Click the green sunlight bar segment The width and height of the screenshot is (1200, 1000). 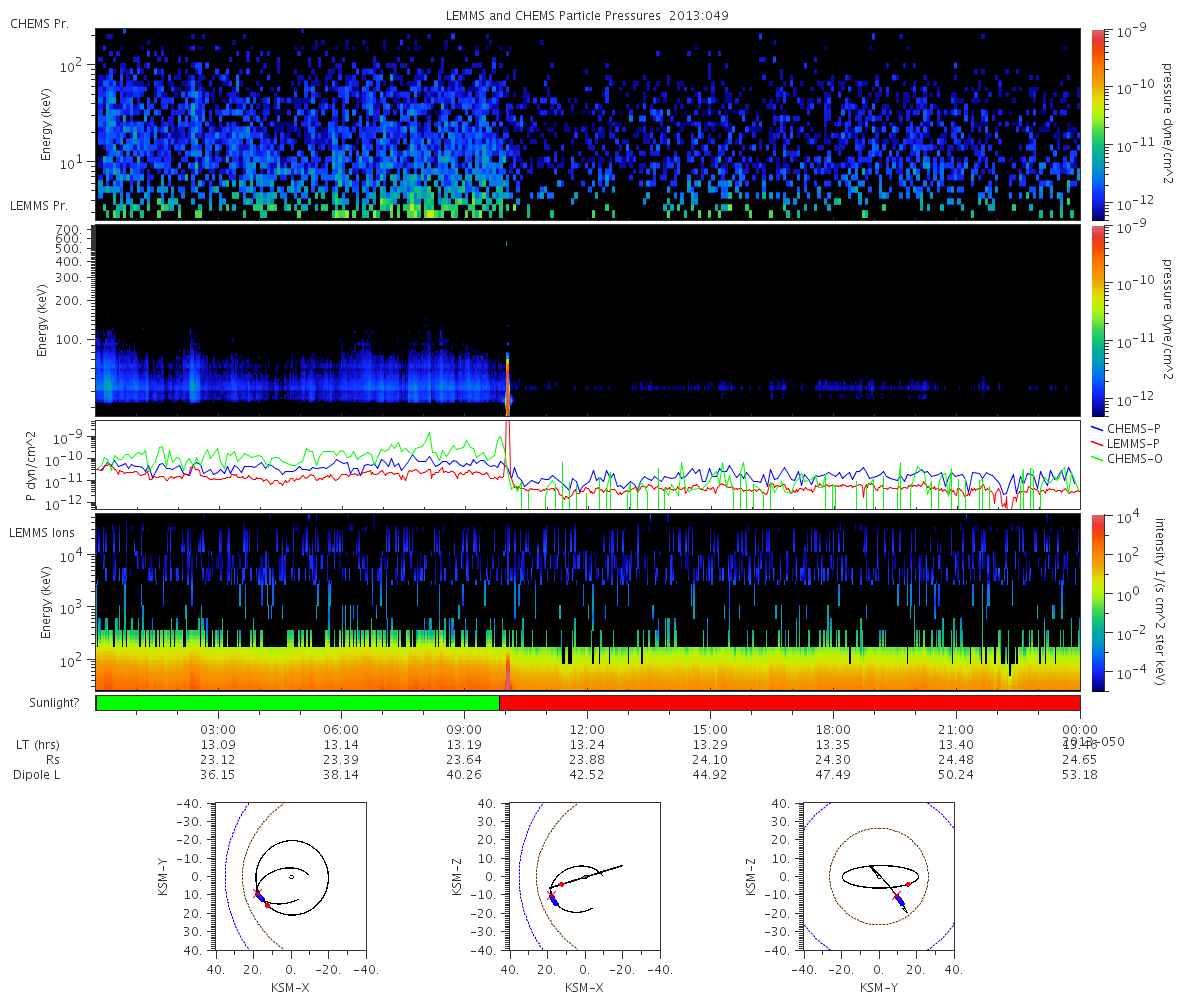298,703
